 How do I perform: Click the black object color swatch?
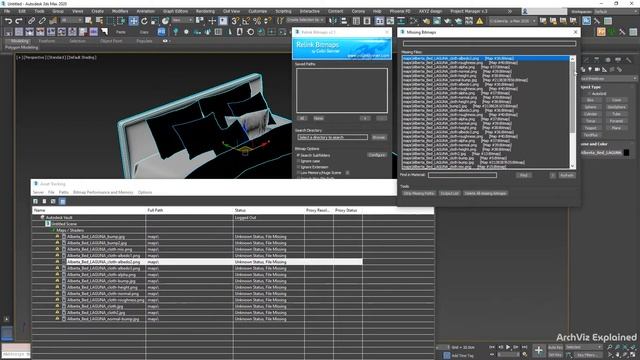(627, 153)
